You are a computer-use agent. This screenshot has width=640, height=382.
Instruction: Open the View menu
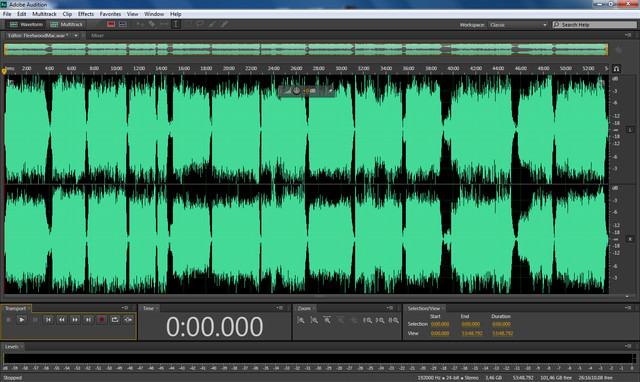click(132, 14)
